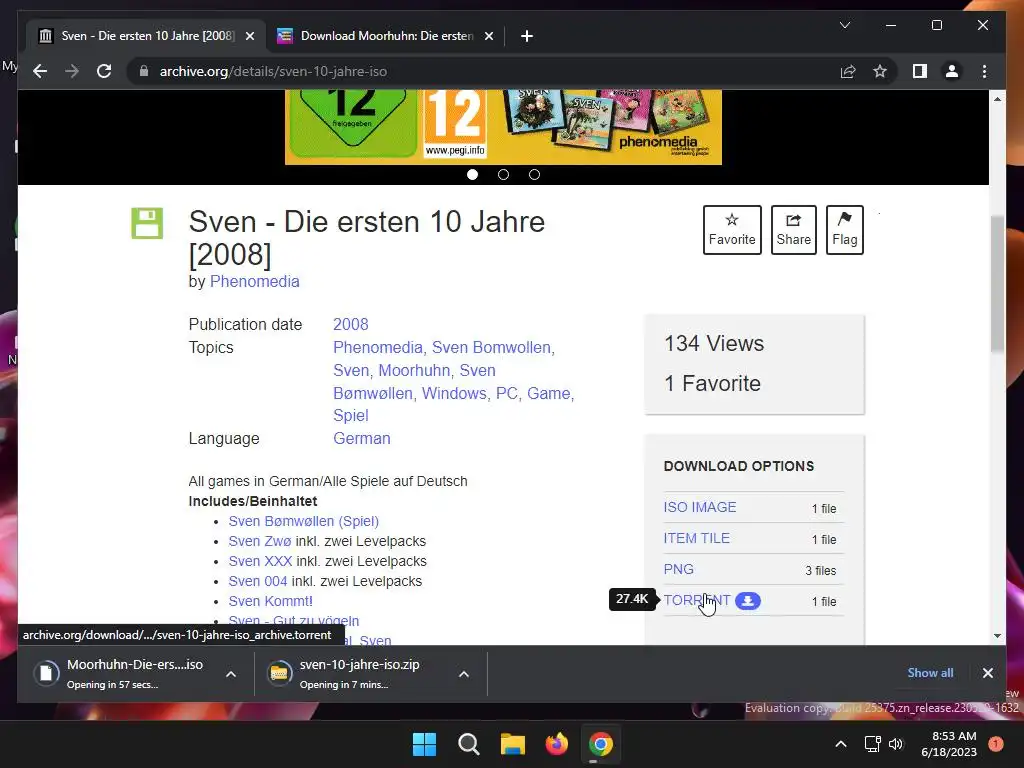Open the clock and date panel

tap(949, 744)
